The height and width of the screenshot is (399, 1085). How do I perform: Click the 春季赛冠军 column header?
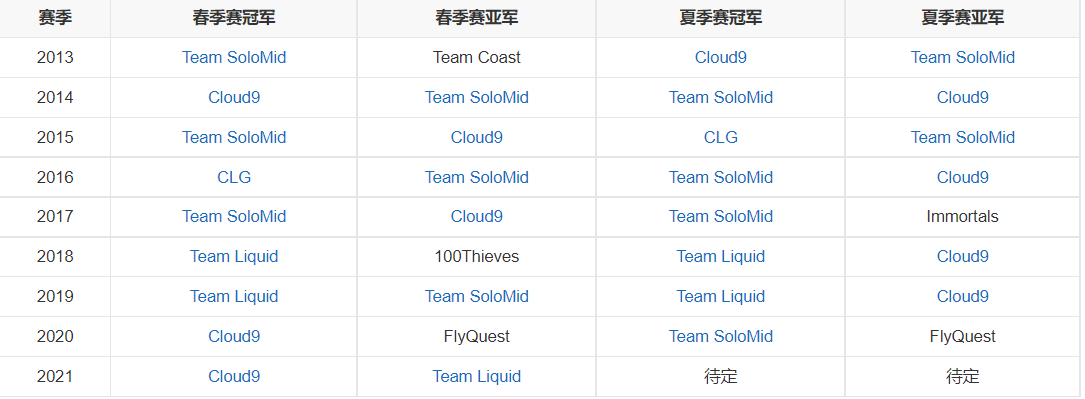pos(234,18)
